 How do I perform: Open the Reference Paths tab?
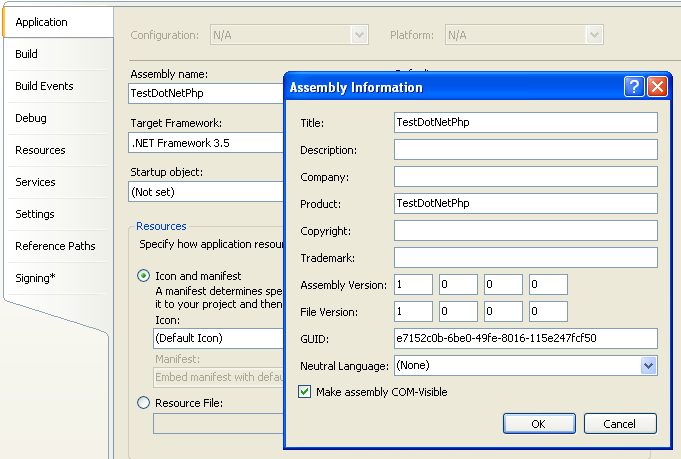tap(55, 246)
